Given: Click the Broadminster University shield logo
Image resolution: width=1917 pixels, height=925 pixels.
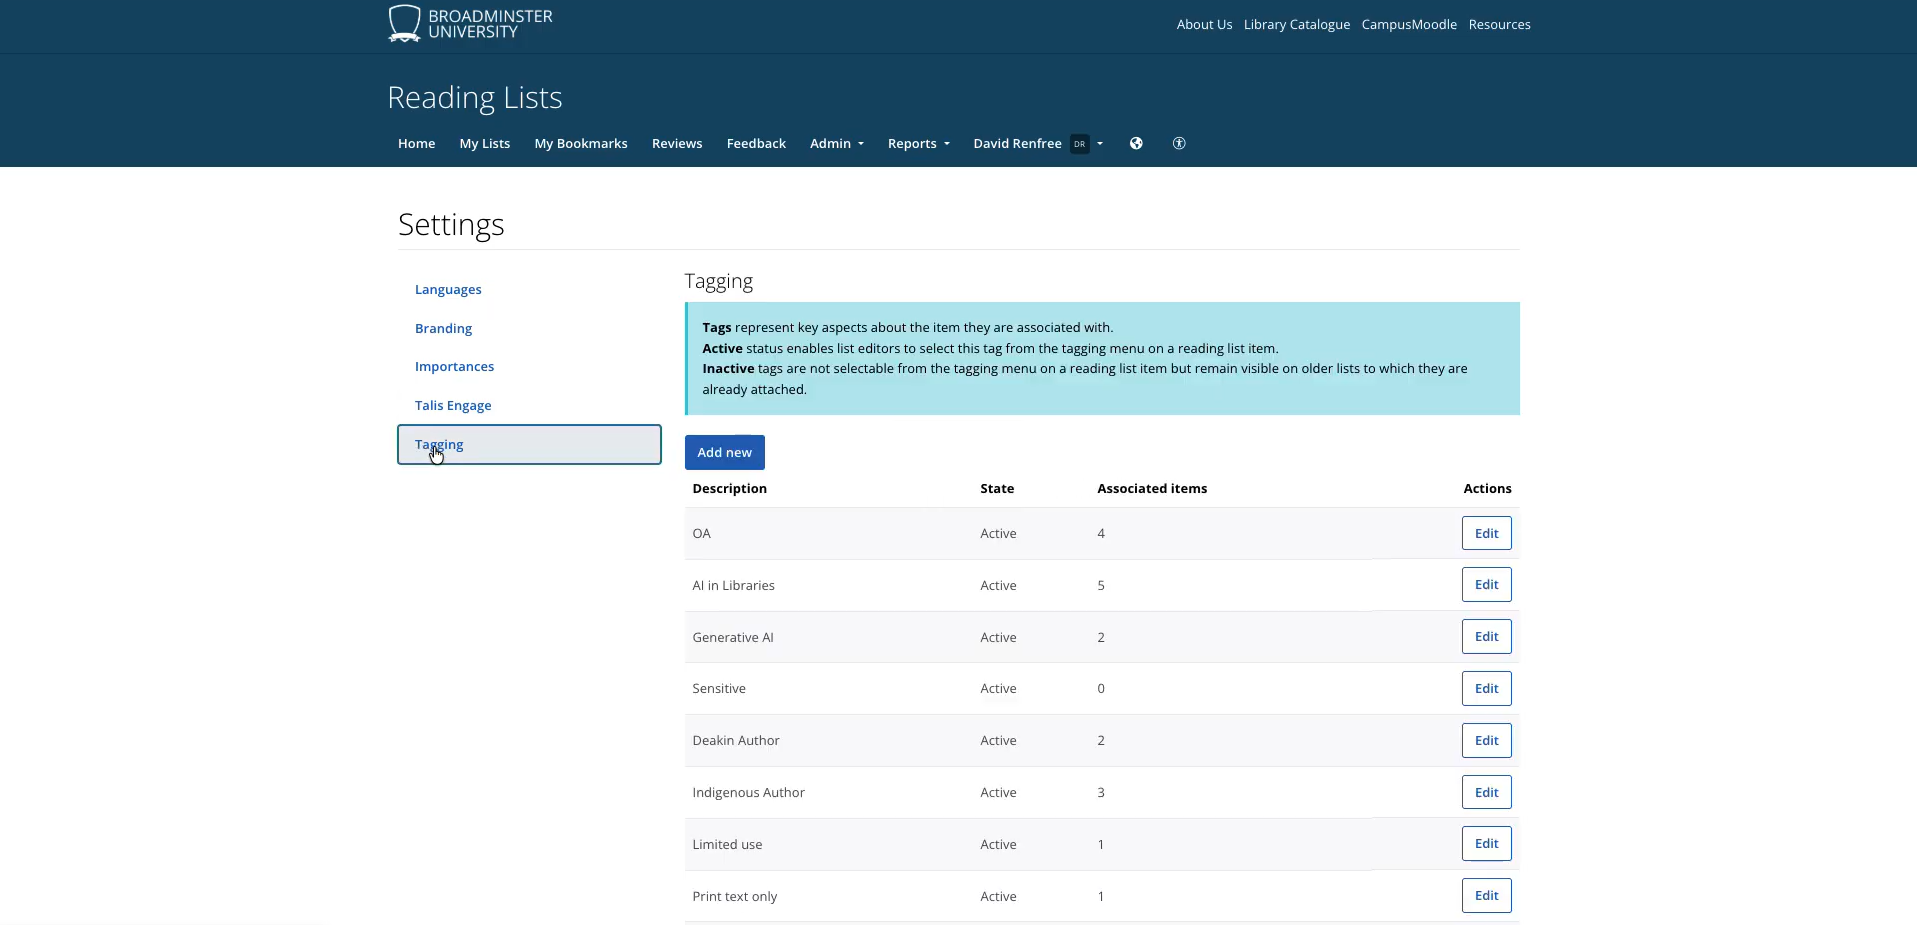Looking at the screenshot, I should [x=404, y=23].
